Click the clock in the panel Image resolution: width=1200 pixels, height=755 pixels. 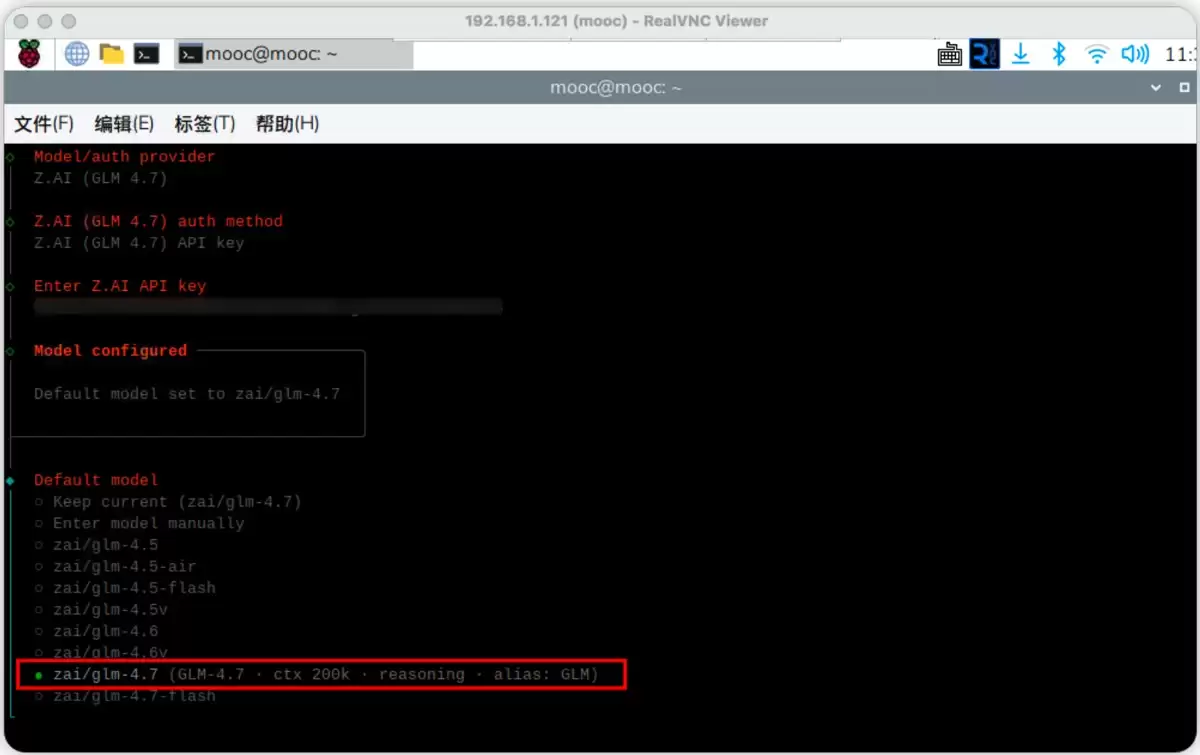(x=1180, y=55)
